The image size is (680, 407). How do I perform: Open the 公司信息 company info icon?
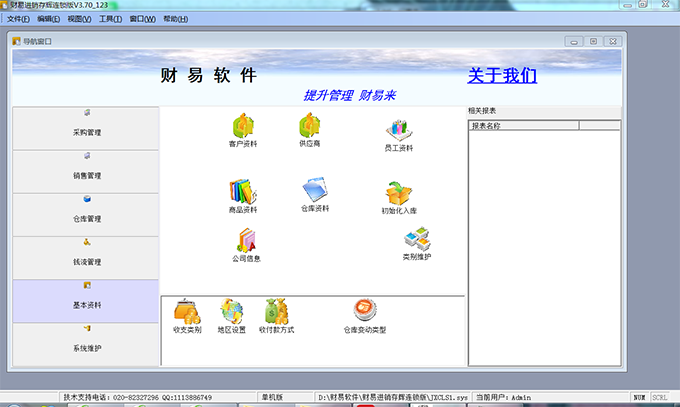pyautogui.click(x=246, y=241)
